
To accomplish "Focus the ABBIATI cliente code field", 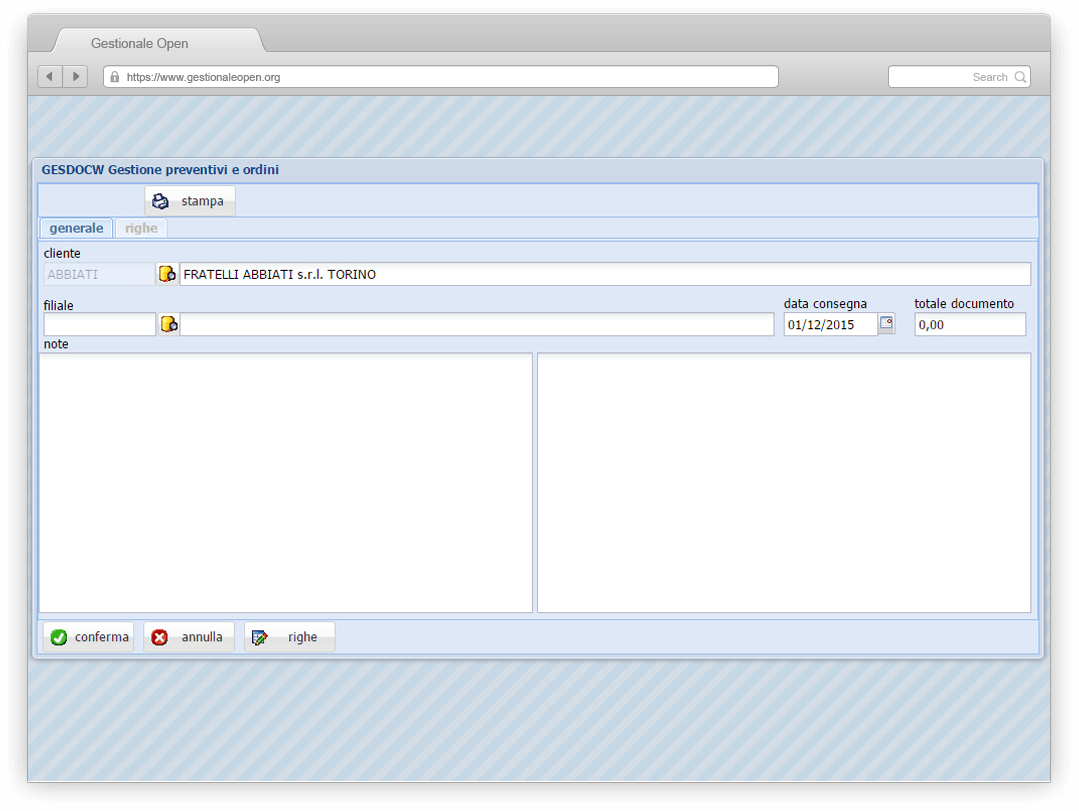I will coord(100,274).
